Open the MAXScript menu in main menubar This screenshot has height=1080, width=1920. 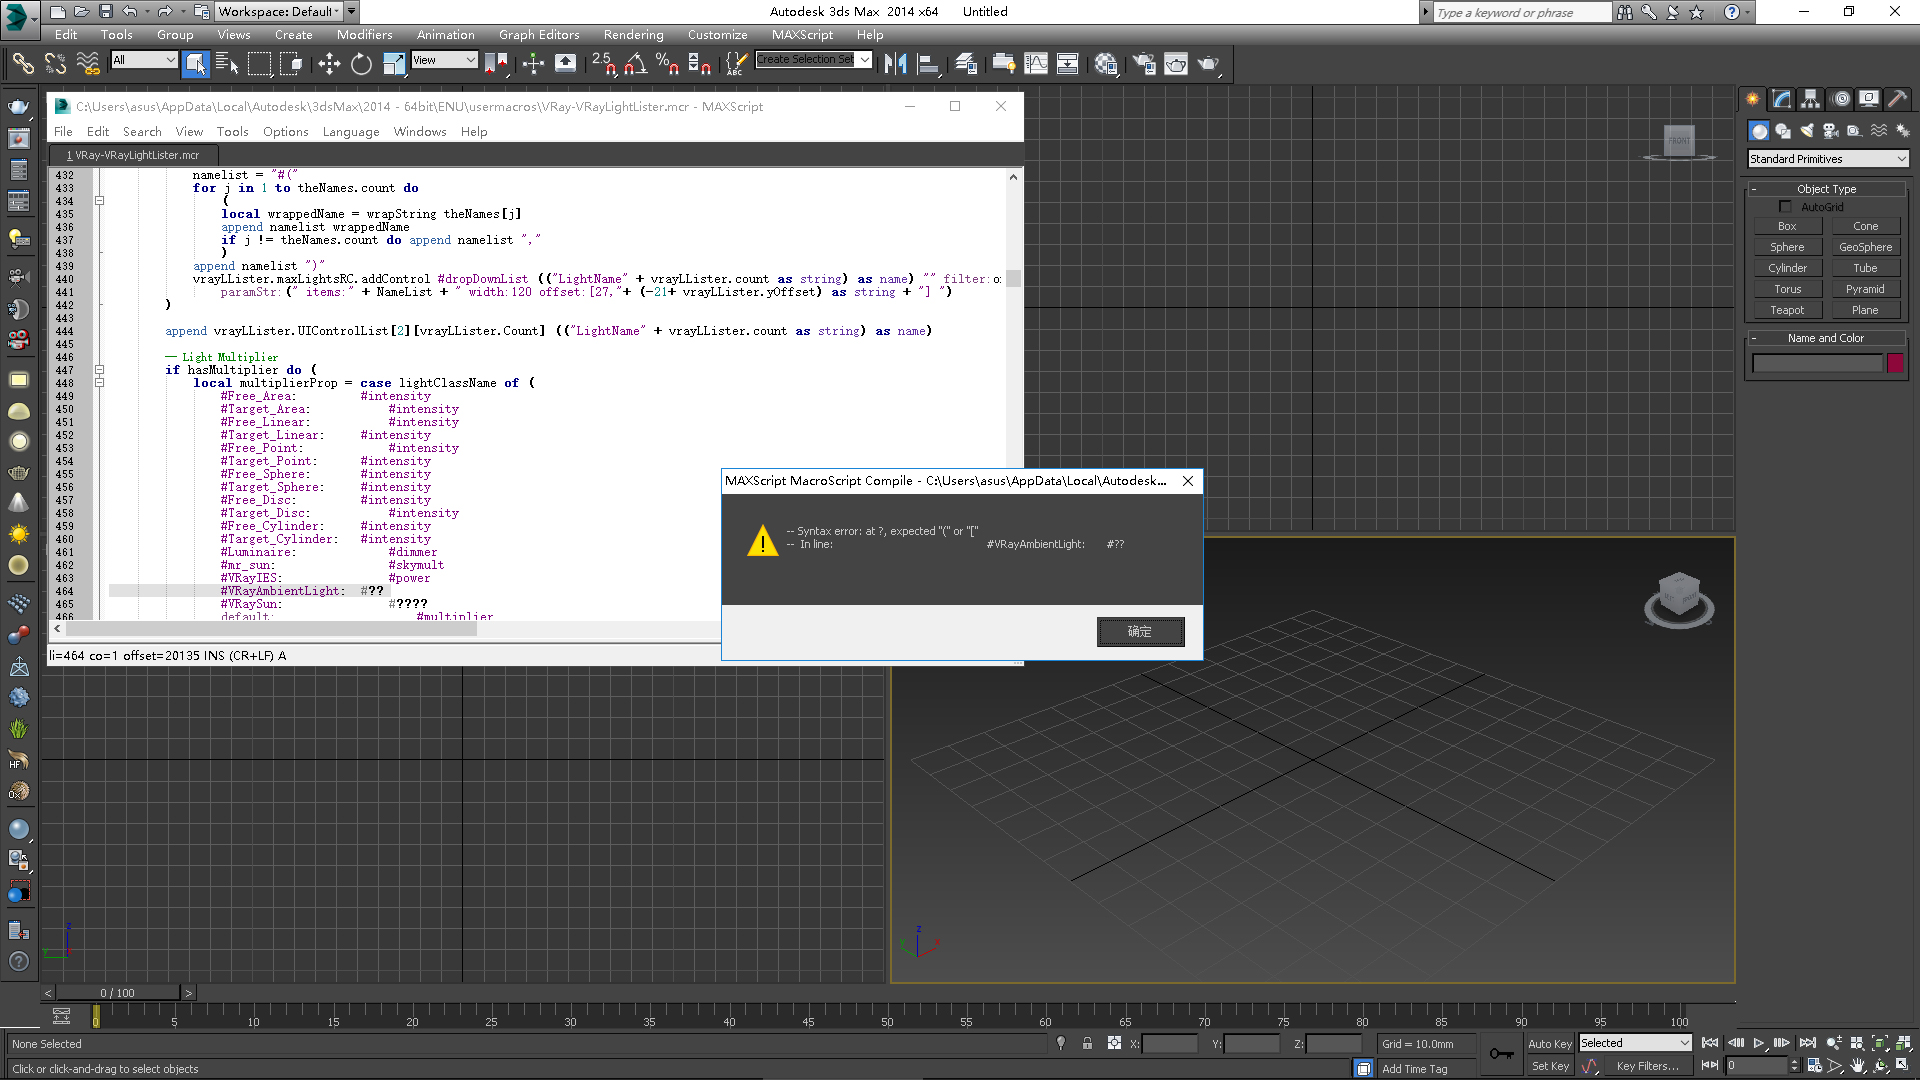click(802, 35)
